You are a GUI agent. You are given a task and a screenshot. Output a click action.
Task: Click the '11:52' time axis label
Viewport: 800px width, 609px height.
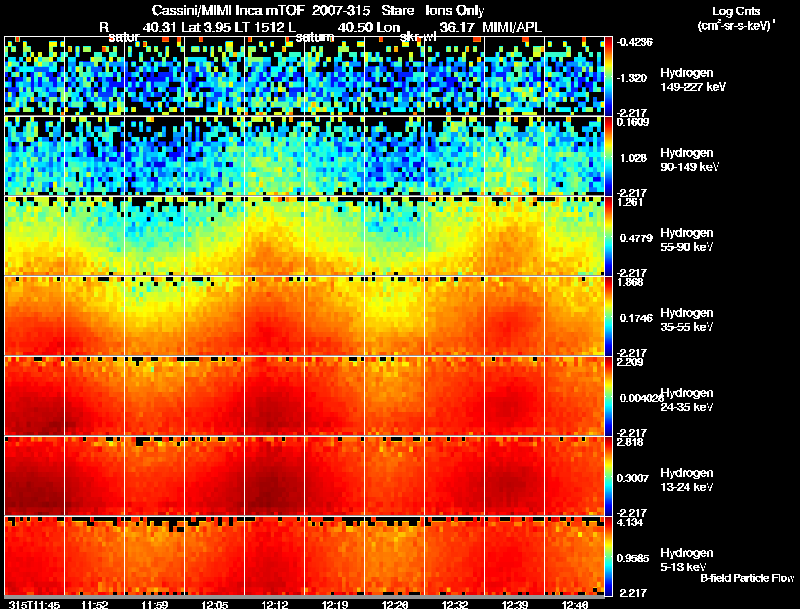[x=95, y=605]
